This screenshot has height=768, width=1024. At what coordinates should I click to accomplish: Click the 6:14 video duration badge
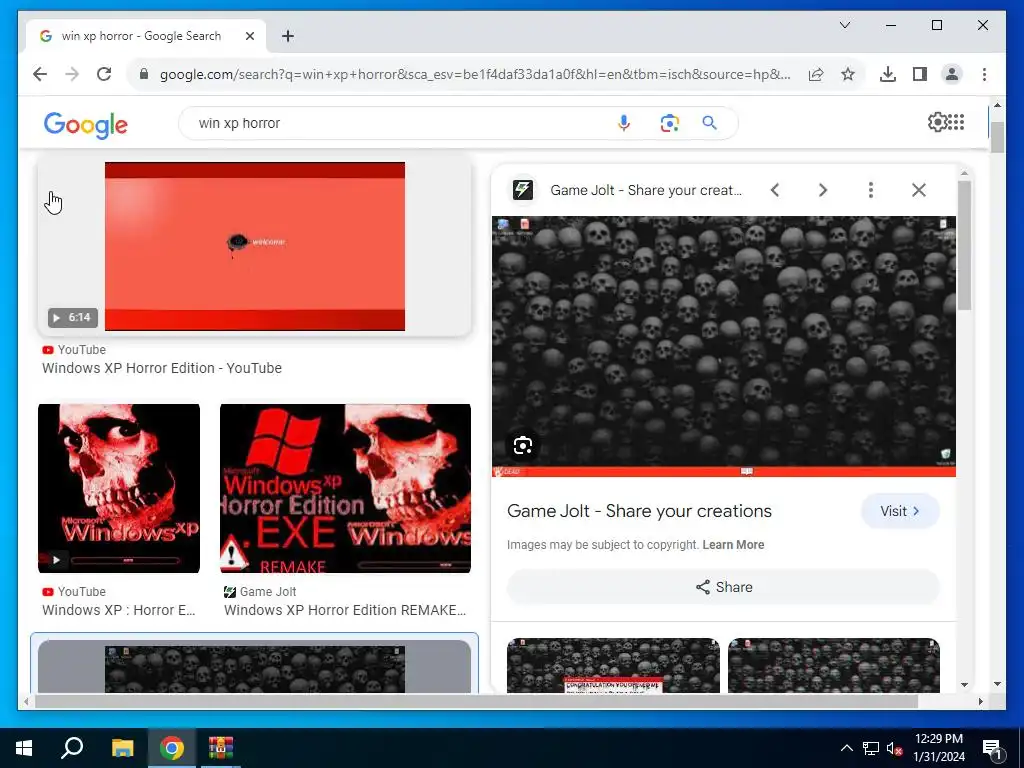tap(72, 317)
